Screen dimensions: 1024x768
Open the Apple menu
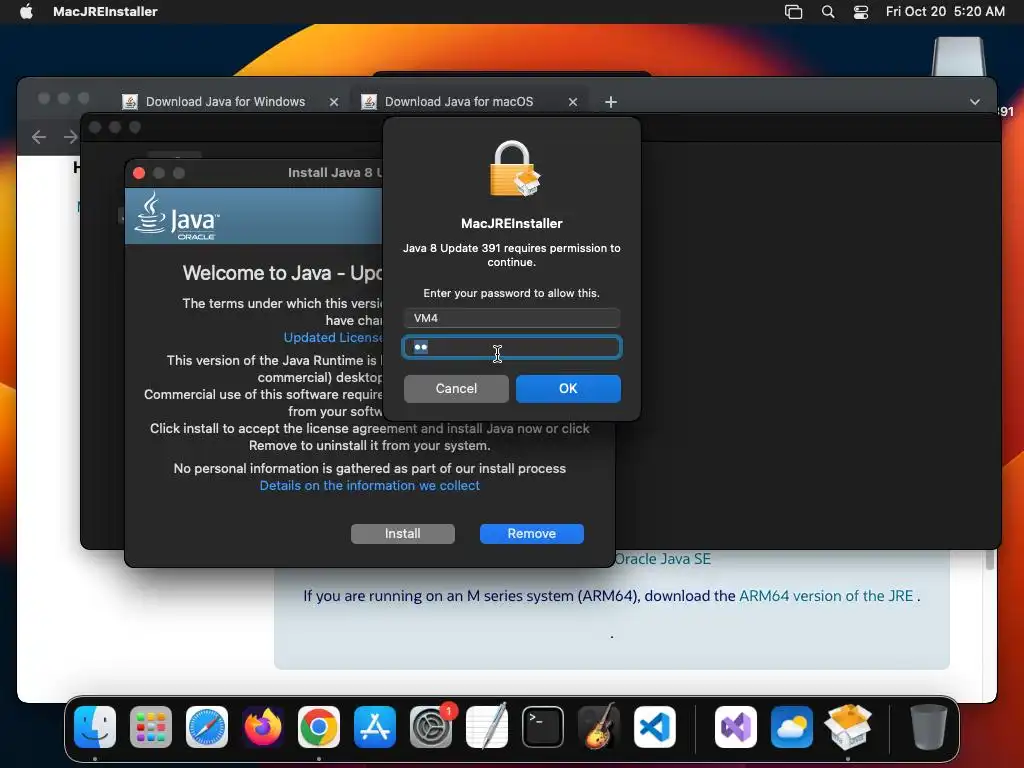point(26,11)
